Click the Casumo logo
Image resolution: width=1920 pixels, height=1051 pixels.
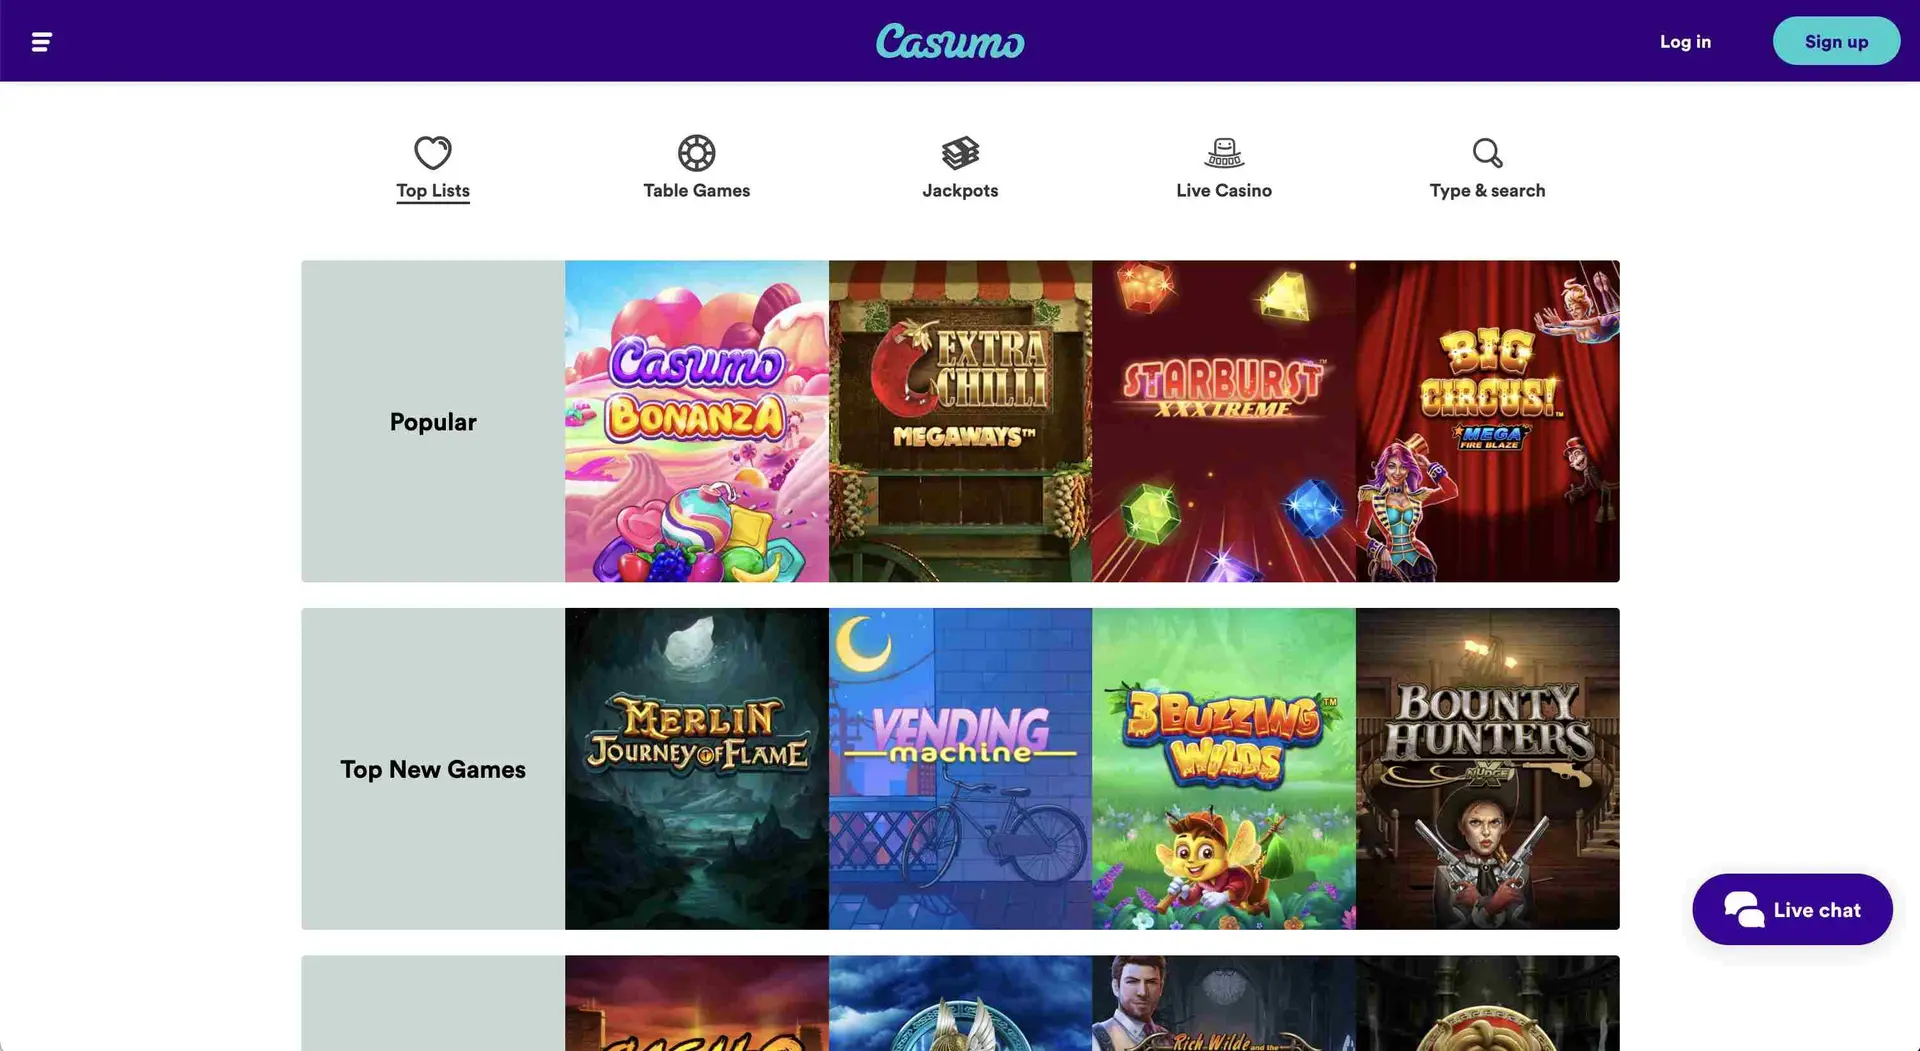[x=950, y=41]
